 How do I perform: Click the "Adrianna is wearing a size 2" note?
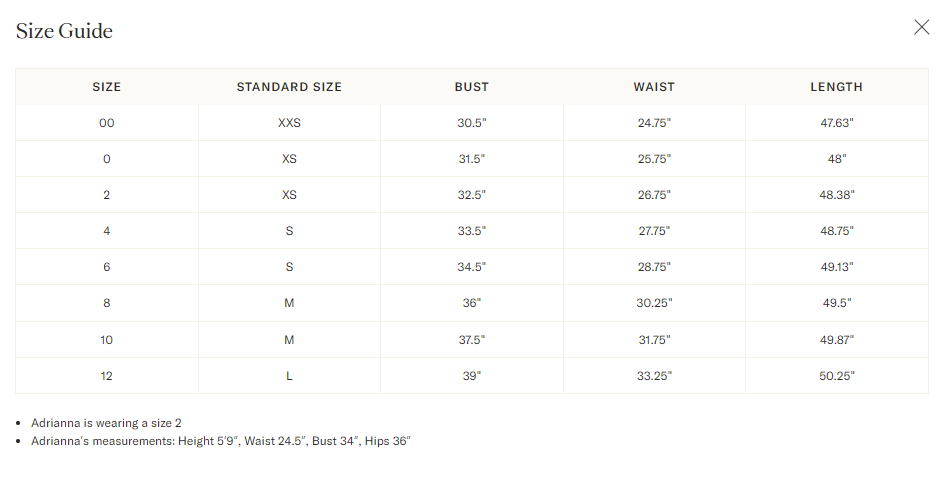click(x=106, y=423)
